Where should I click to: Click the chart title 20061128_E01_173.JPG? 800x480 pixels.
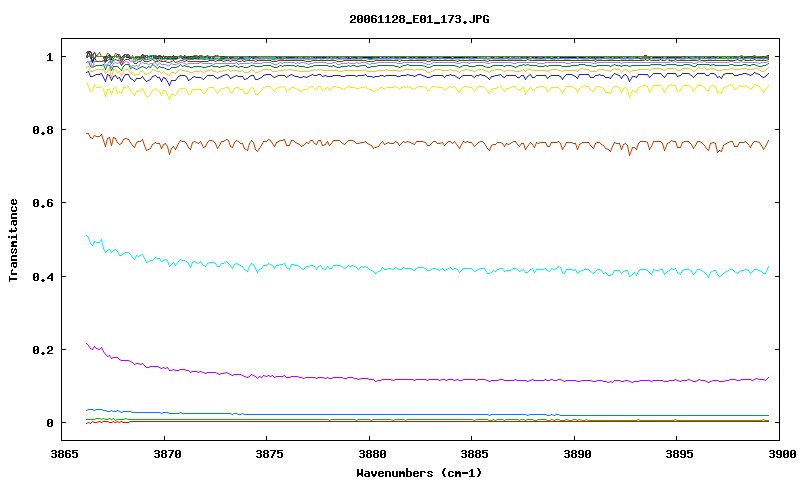(x=419, y=19)
